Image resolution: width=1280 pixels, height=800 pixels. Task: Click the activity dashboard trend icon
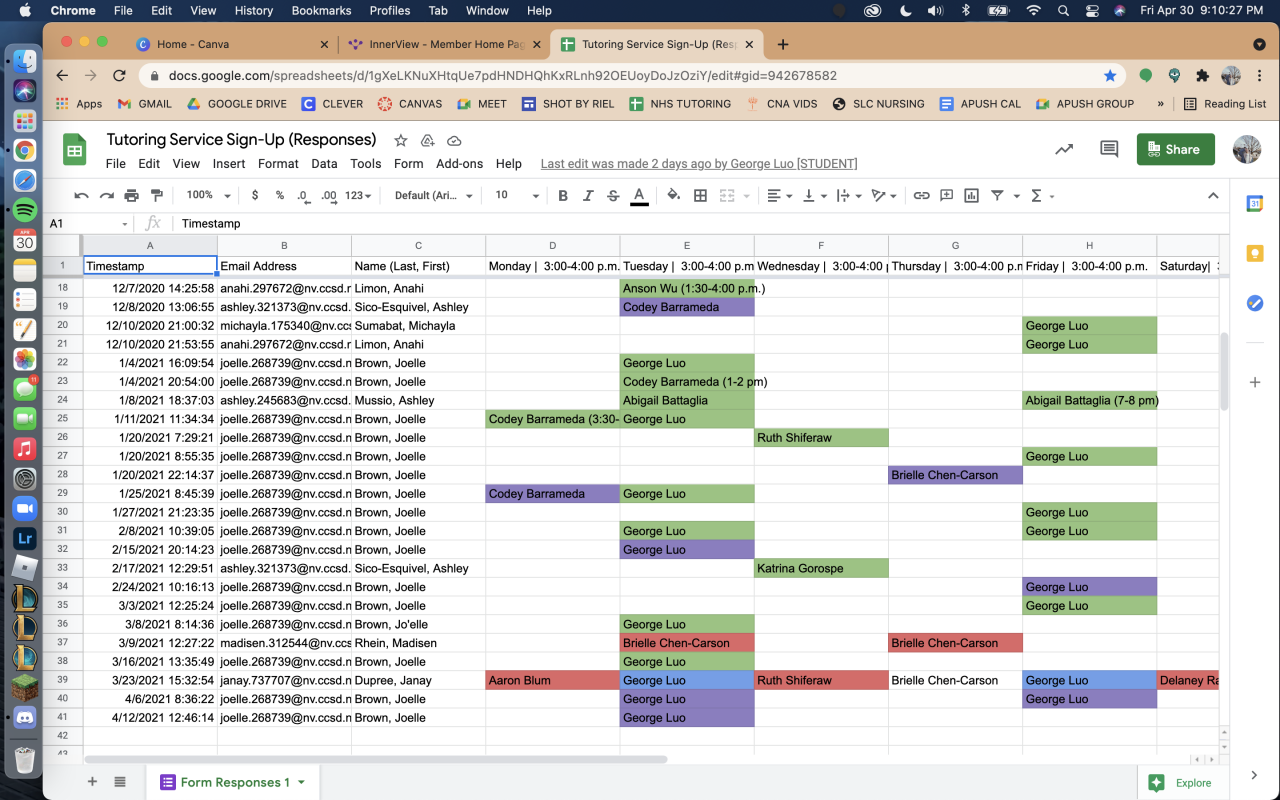[1064, 149]
